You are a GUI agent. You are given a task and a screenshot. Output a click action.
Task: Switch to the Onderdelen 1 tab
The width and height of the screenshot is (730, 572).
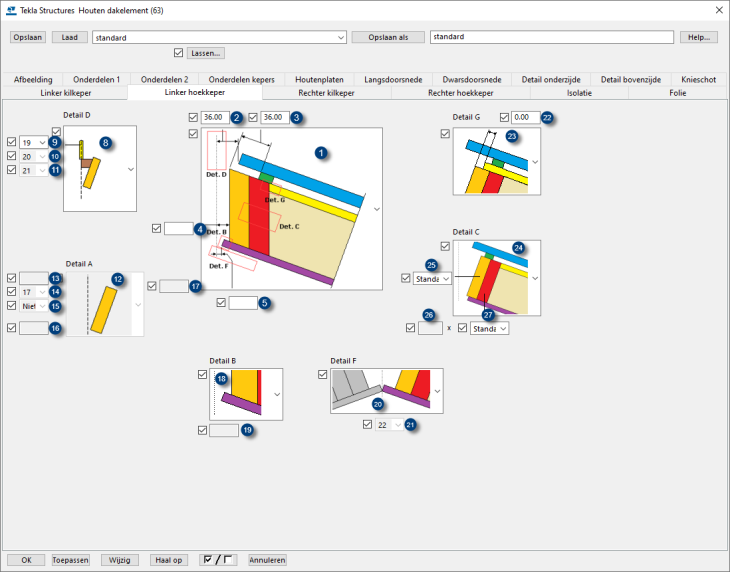click(x=96, y=80)
